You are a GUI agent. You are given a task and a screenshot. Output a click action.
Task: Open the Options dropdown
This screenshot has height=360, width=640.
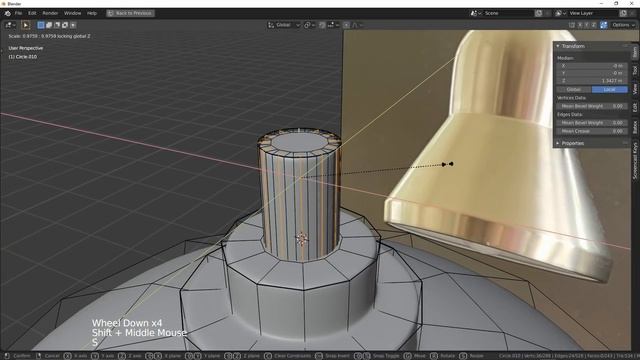pyautogui.click(x=623, y=25)
